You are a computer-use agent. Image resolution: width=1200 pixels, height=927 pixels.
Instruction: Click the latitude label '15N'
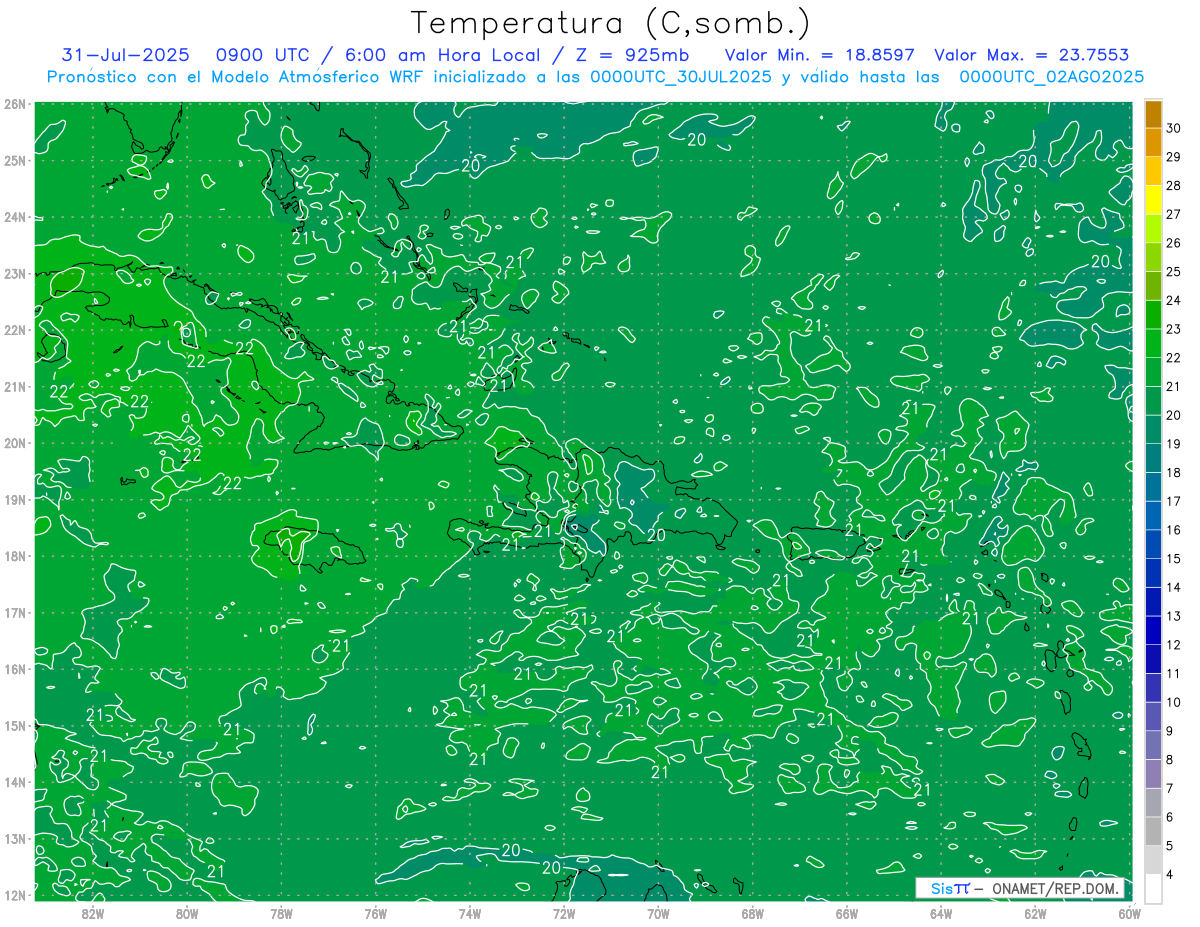(15, 725)
